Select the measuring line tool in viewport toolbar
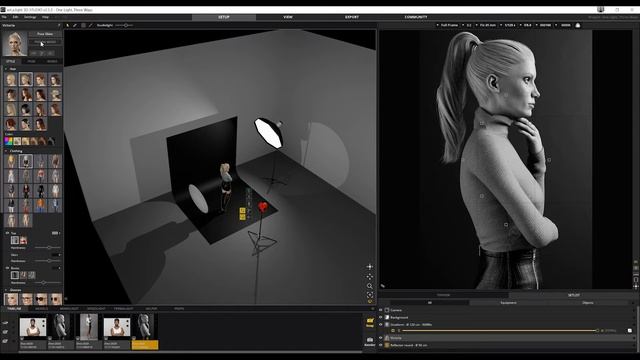Viewport: 640px width, 360px height. (x=91, y=25)
